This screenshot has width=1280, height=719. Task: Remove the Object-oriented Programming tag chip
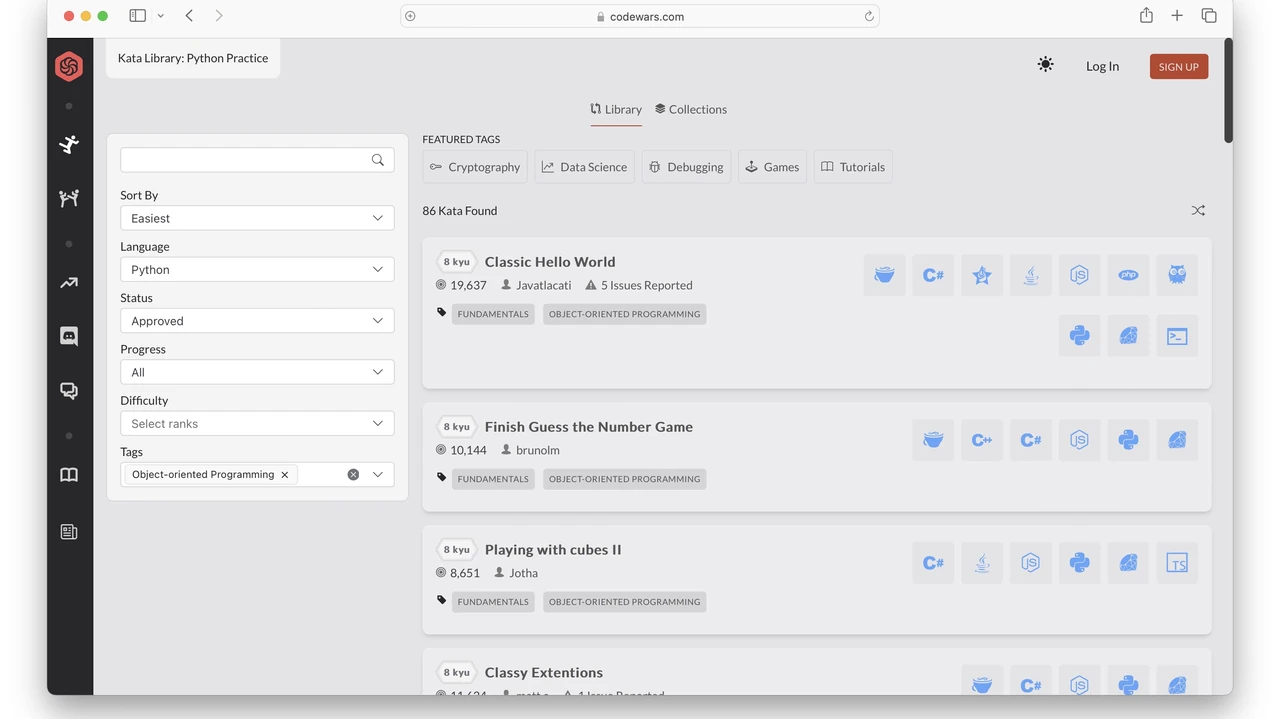point(285,475)
